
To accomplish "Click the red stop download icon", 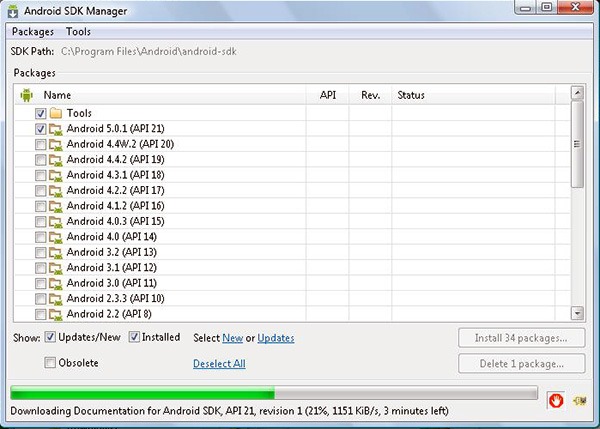I will pos(556,400).
